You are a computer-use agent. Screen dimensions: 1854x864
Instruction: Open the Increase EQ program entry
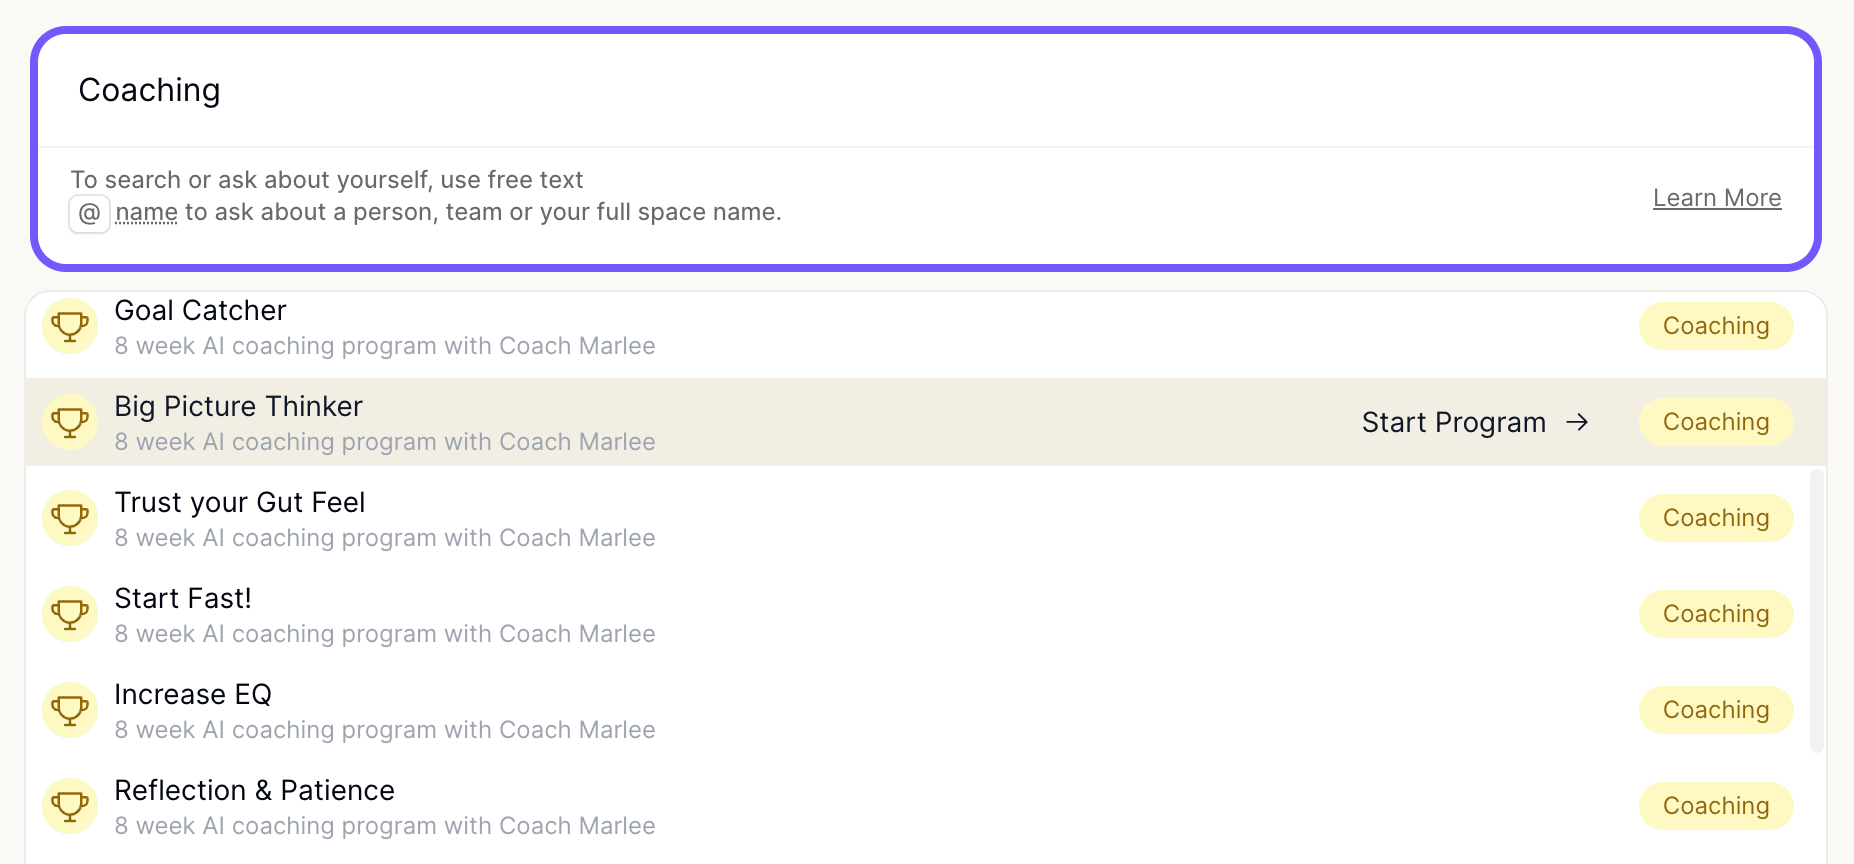coord(926,710)
